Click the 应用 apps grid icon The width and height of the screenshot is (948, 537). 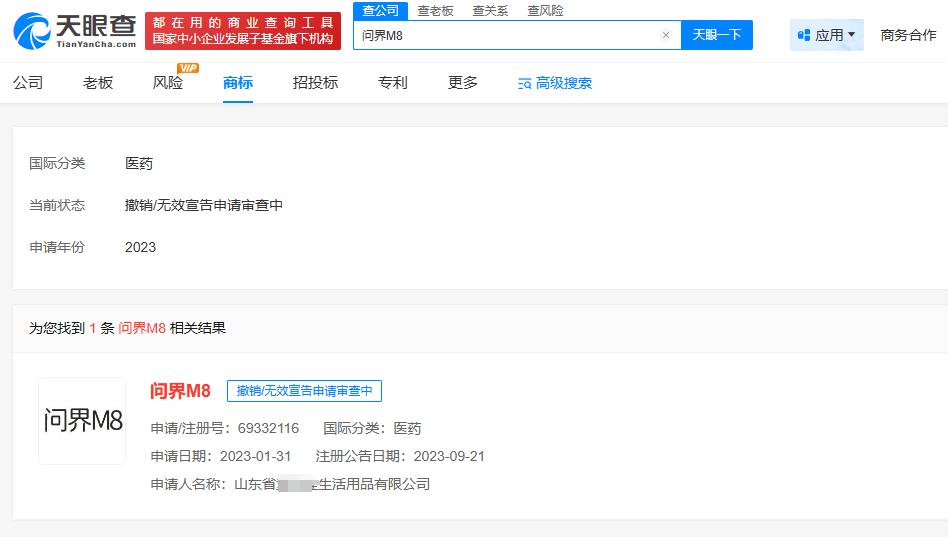click(x=804, y=35)
